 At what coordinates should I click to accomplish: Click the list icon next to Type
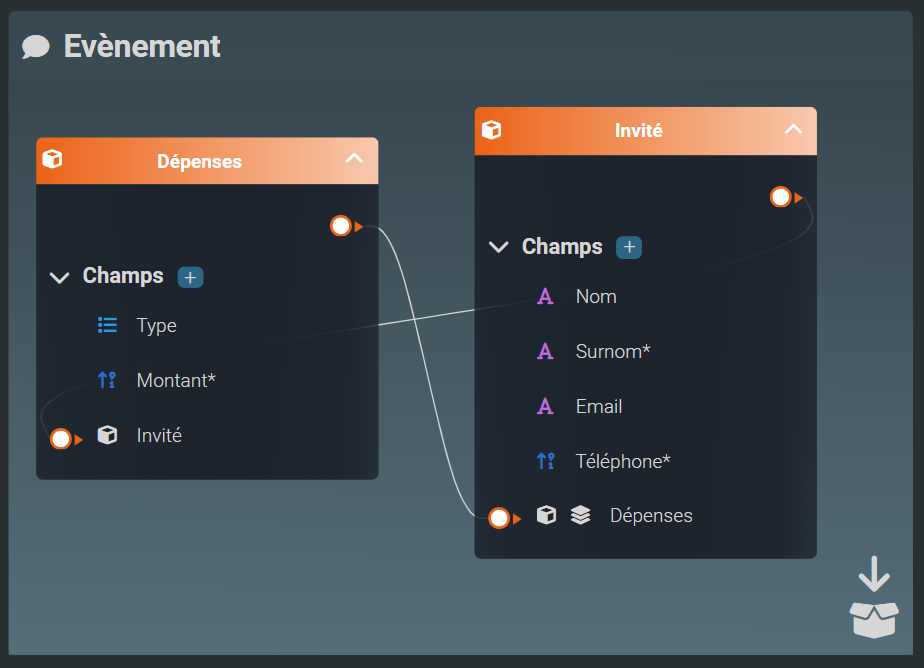[x=107, y=325]
